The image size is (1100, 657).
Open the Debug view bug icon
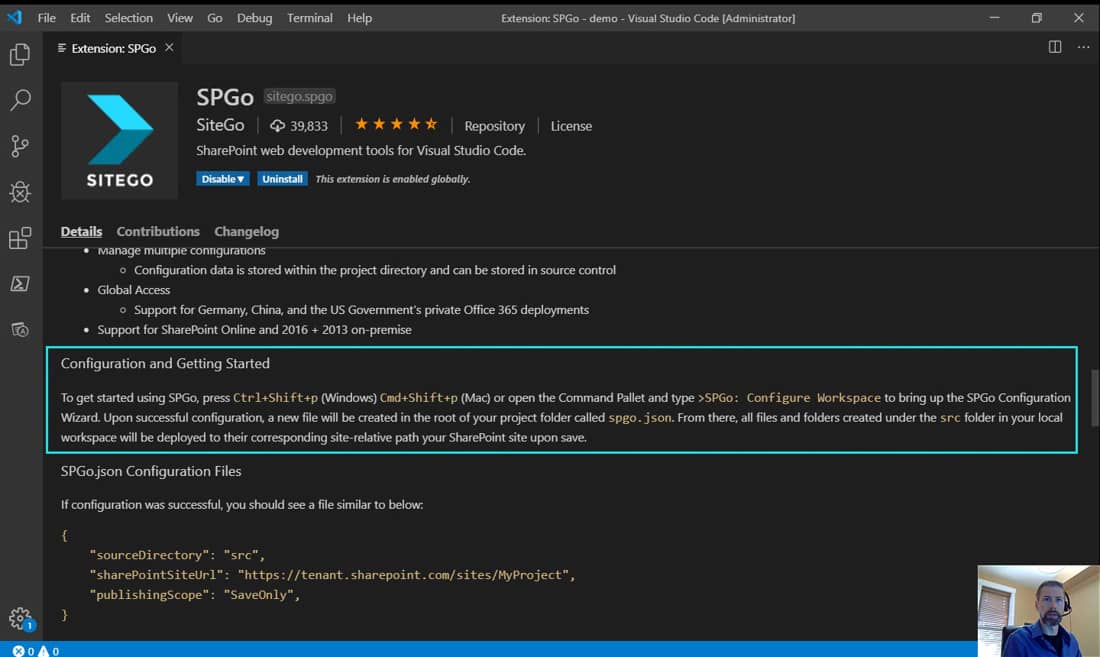(x=20, y=192)
